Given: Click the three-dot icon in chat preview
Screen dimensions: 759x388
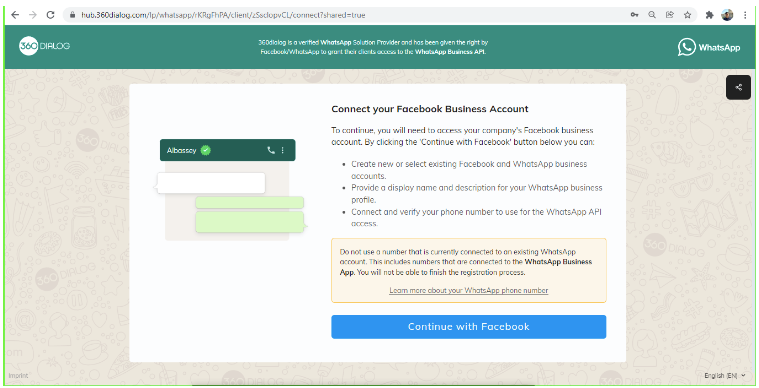Looking at the screenshot, I should (x=283, y=150).
